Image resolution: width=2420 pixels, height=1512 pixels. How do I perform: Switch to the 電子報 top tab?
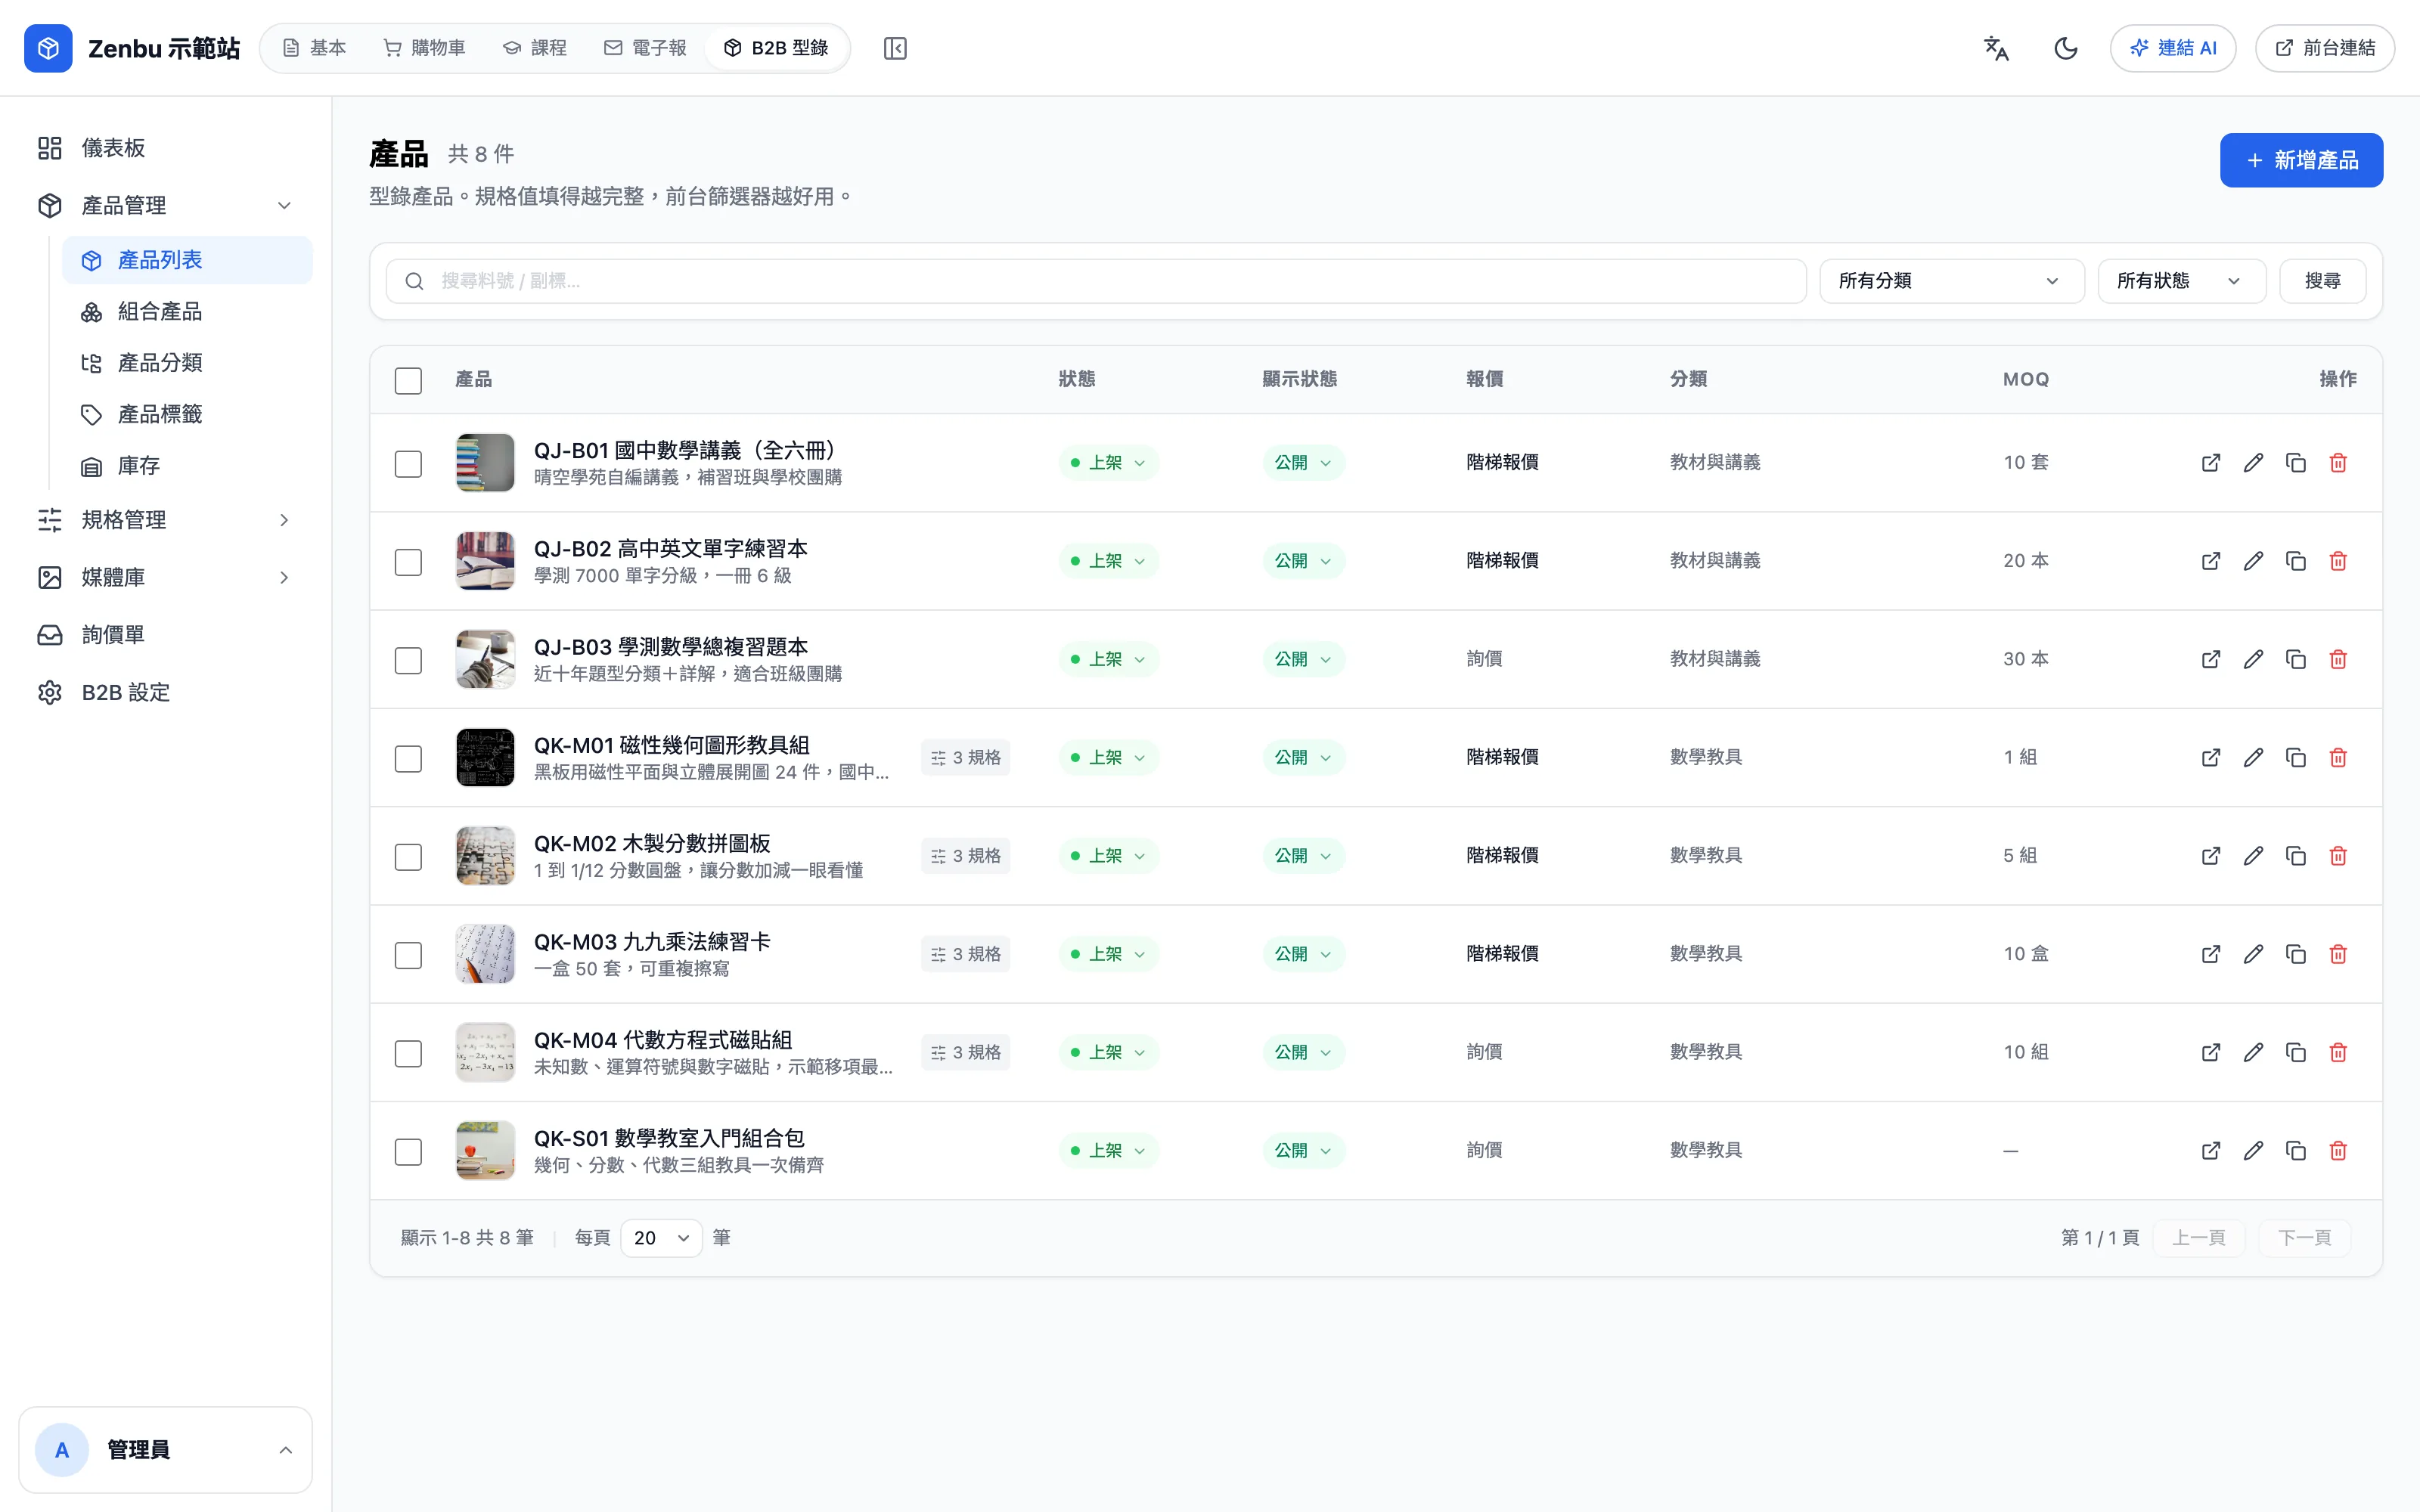point(645,48)
